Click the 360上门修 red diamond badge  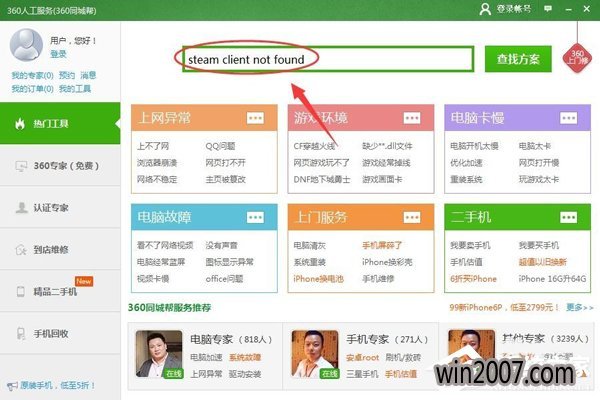tap(577, 58)
